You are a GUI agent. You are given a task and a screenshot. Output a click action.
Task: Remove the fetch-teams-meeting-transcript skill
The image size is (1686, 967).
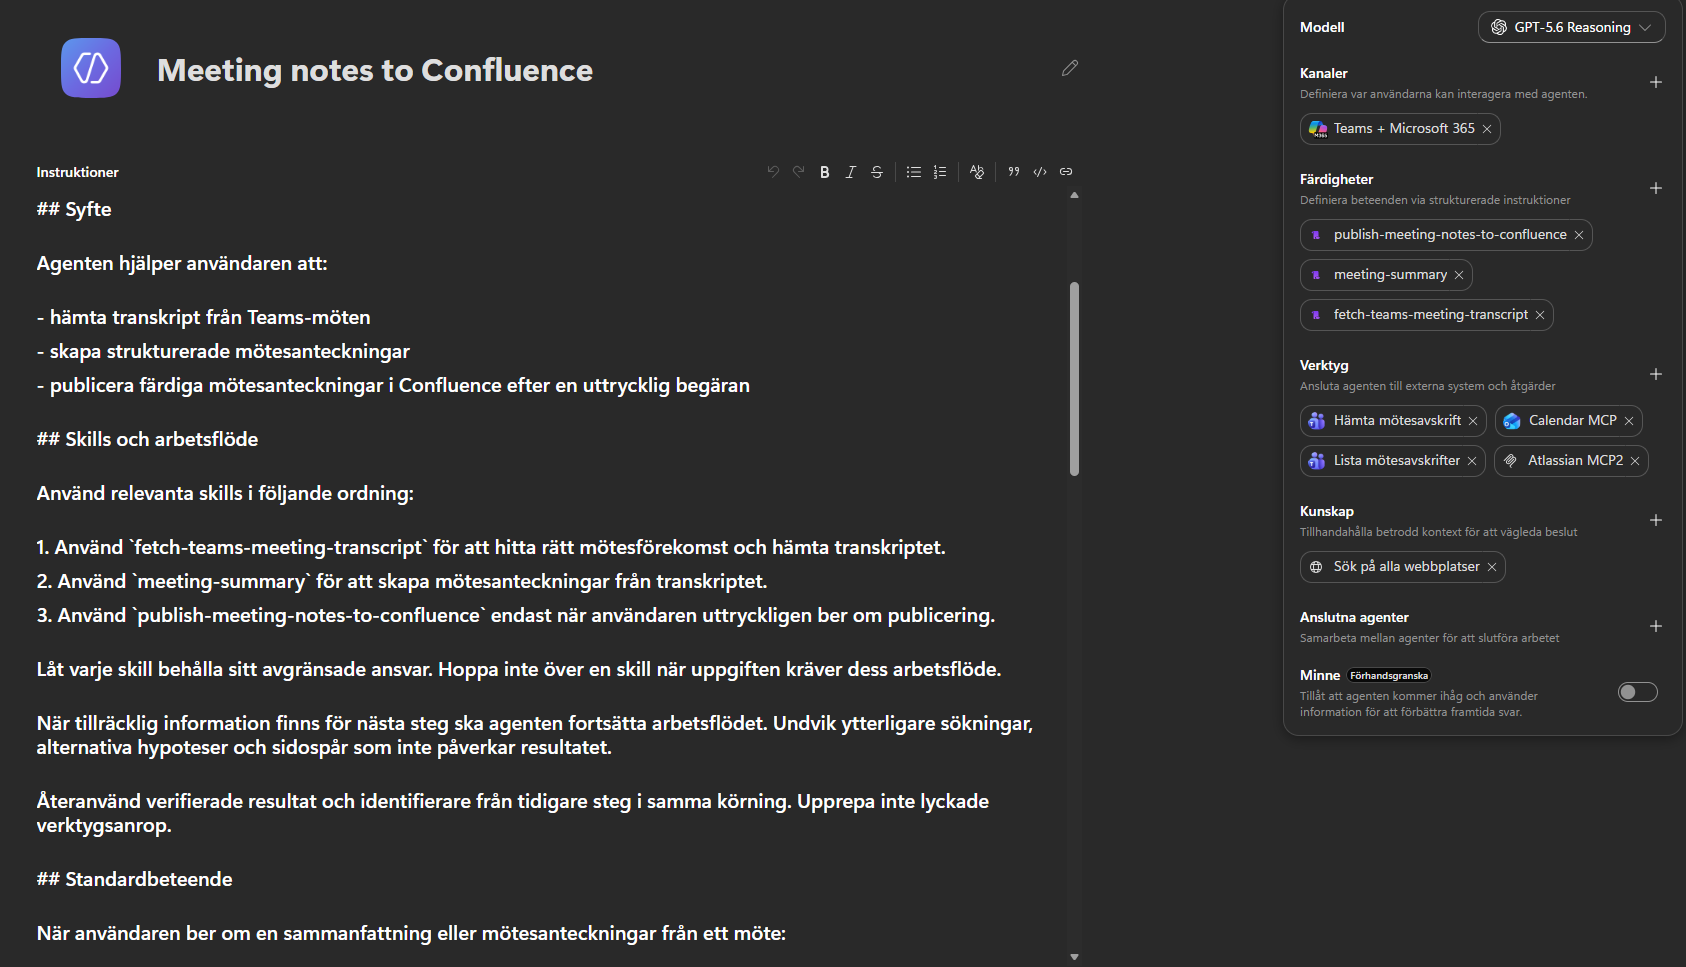tap(1540, 315)
